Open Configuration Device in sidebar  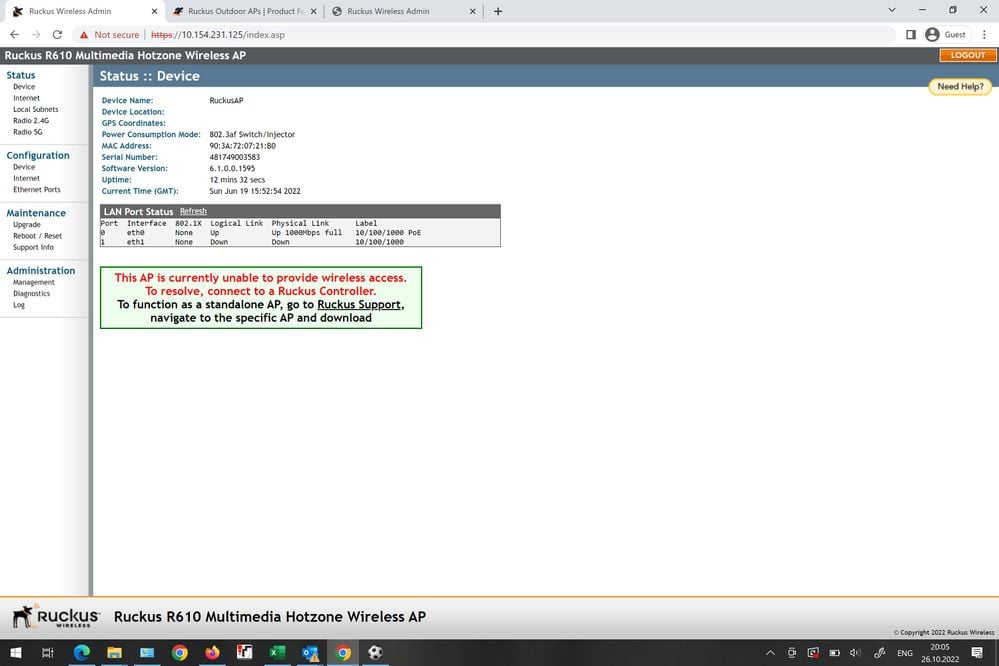(x=24, y=167)
